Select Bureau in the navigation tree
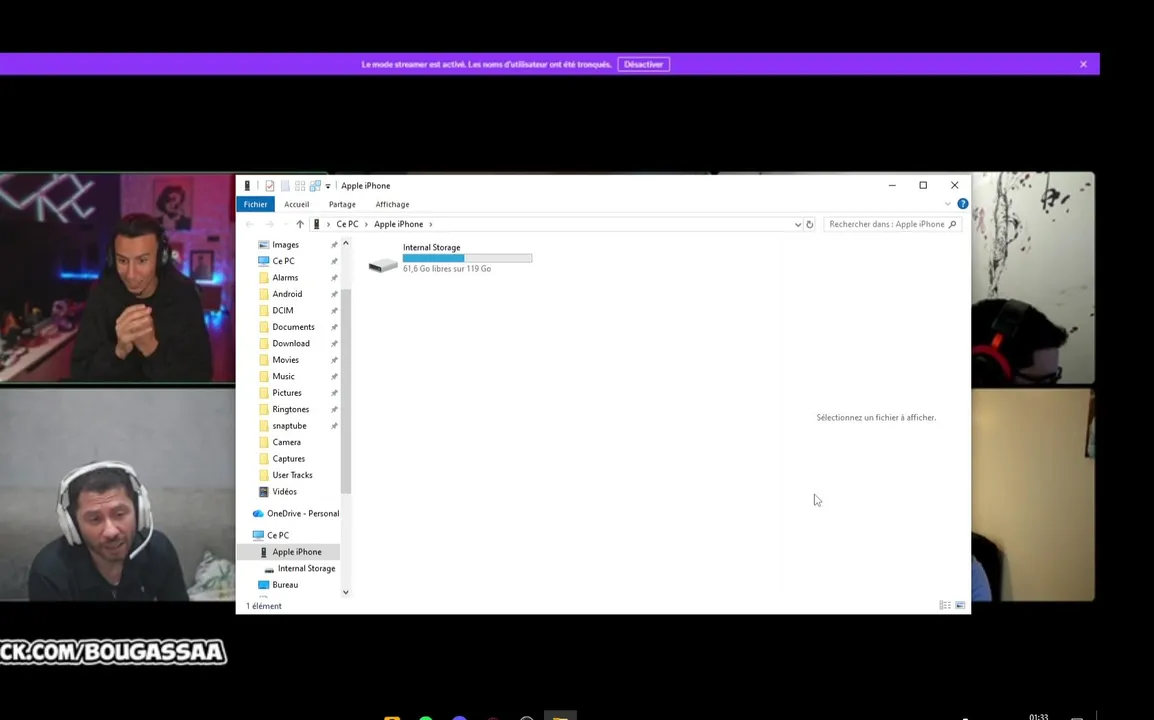The width and height of the screenshot is (1154, 720). tap(285, 585)
